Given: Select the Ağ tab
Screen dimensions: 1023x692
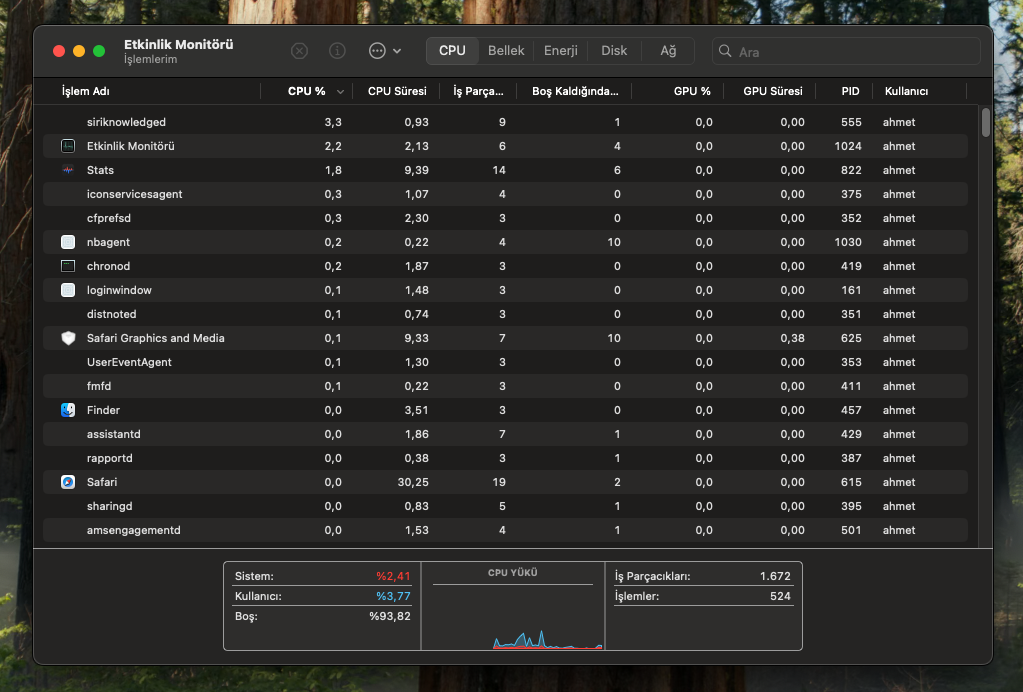Looking at the screenshot, I should click(668, 51).
